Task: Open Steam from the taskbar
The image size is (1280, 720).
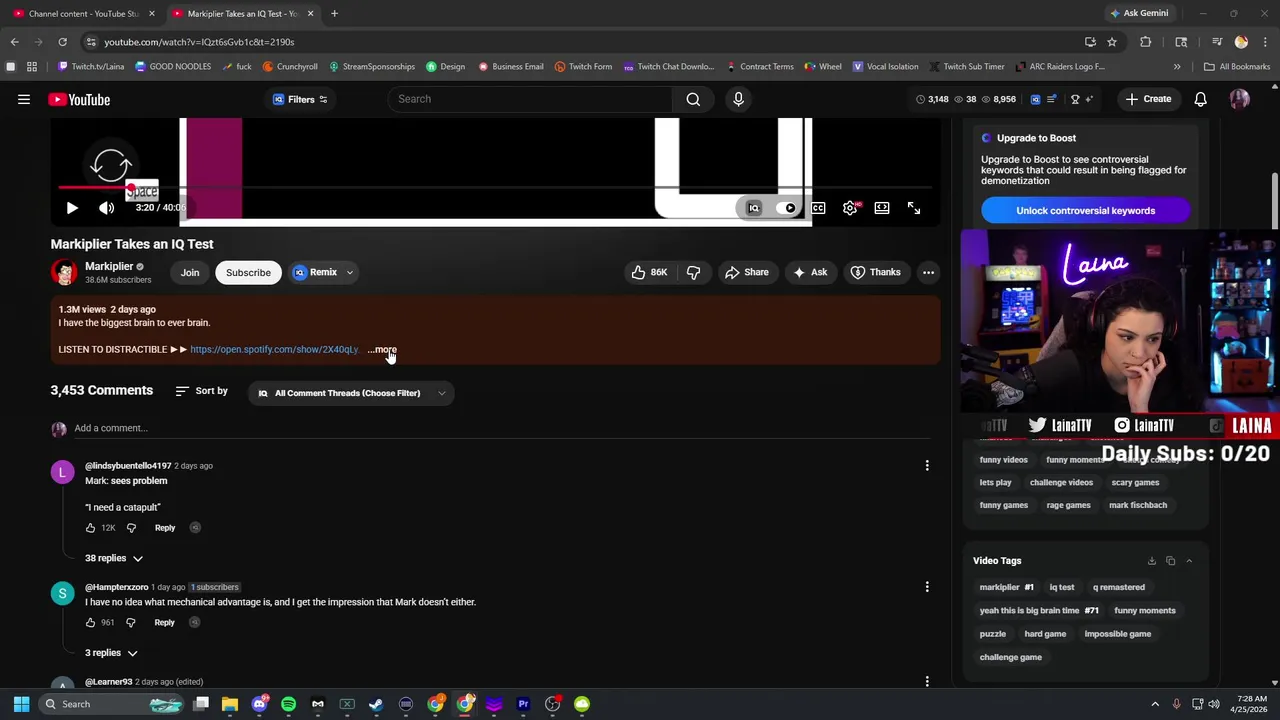Action: (x=376, y=704)
